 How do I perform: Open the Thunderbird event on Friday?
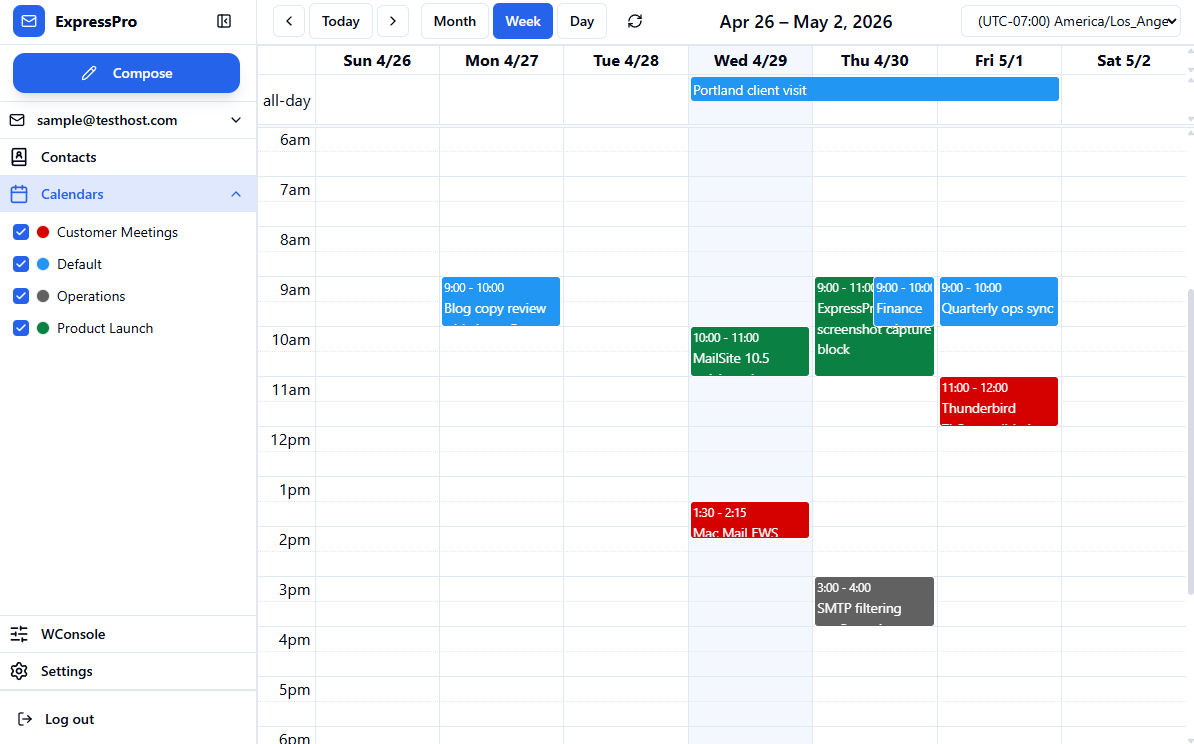[x=999, y=401]
